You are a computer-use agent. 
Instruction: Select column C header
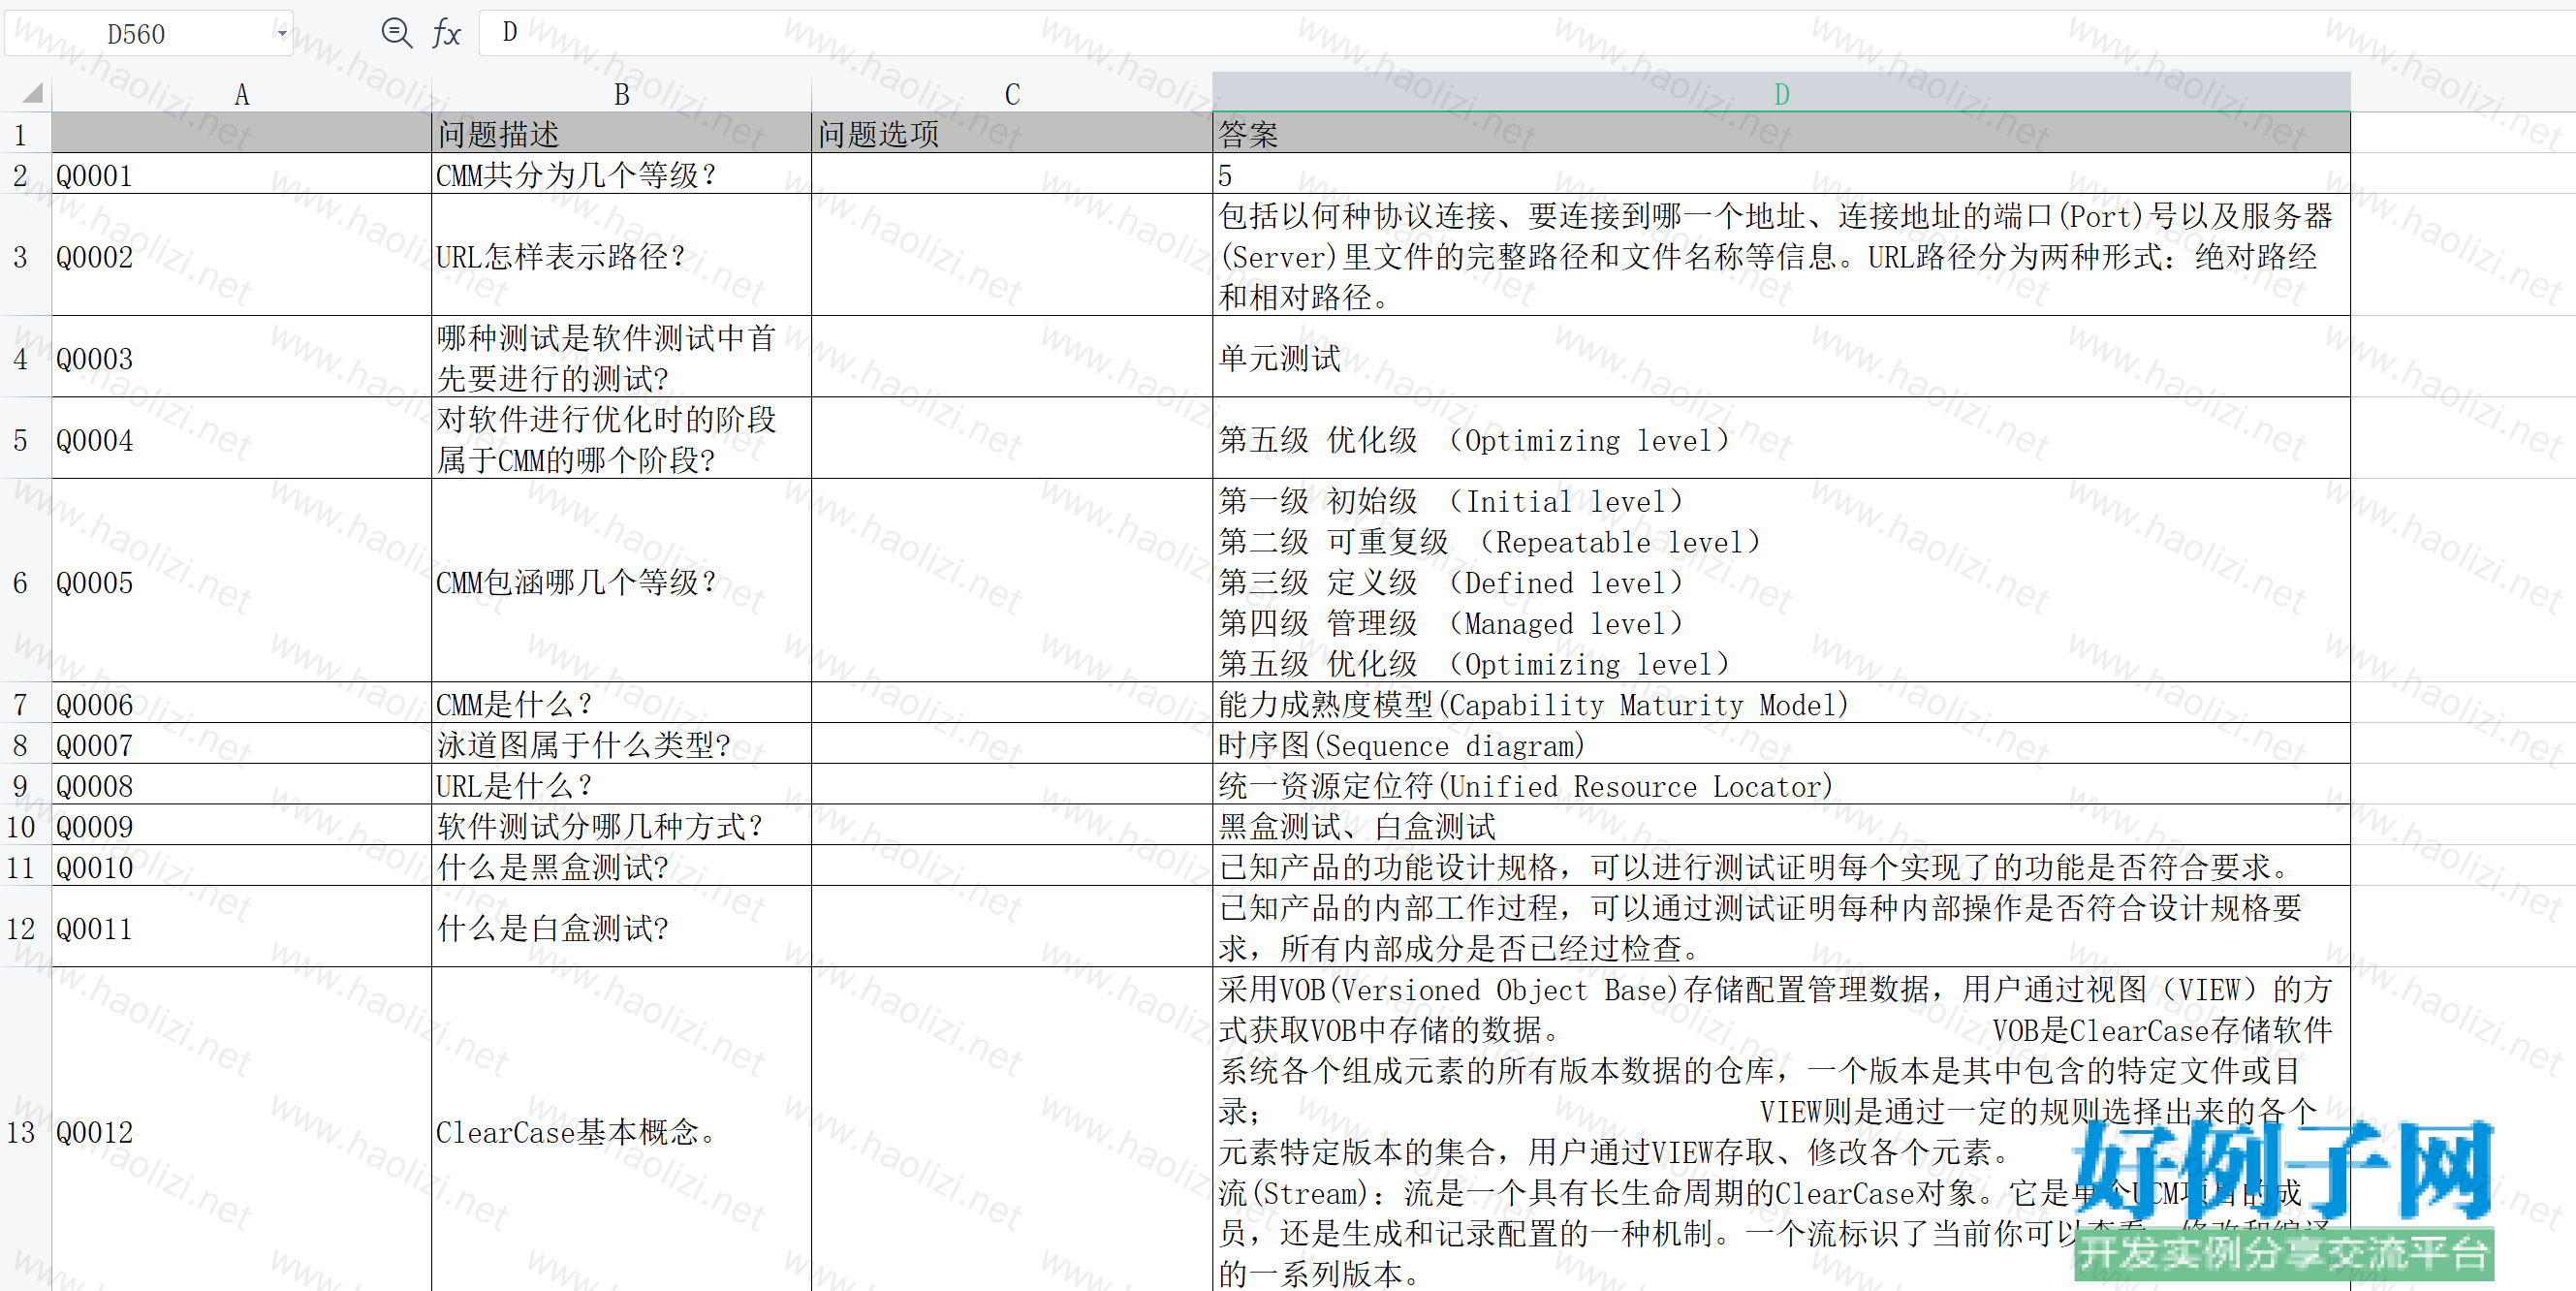pos(1011,94)
